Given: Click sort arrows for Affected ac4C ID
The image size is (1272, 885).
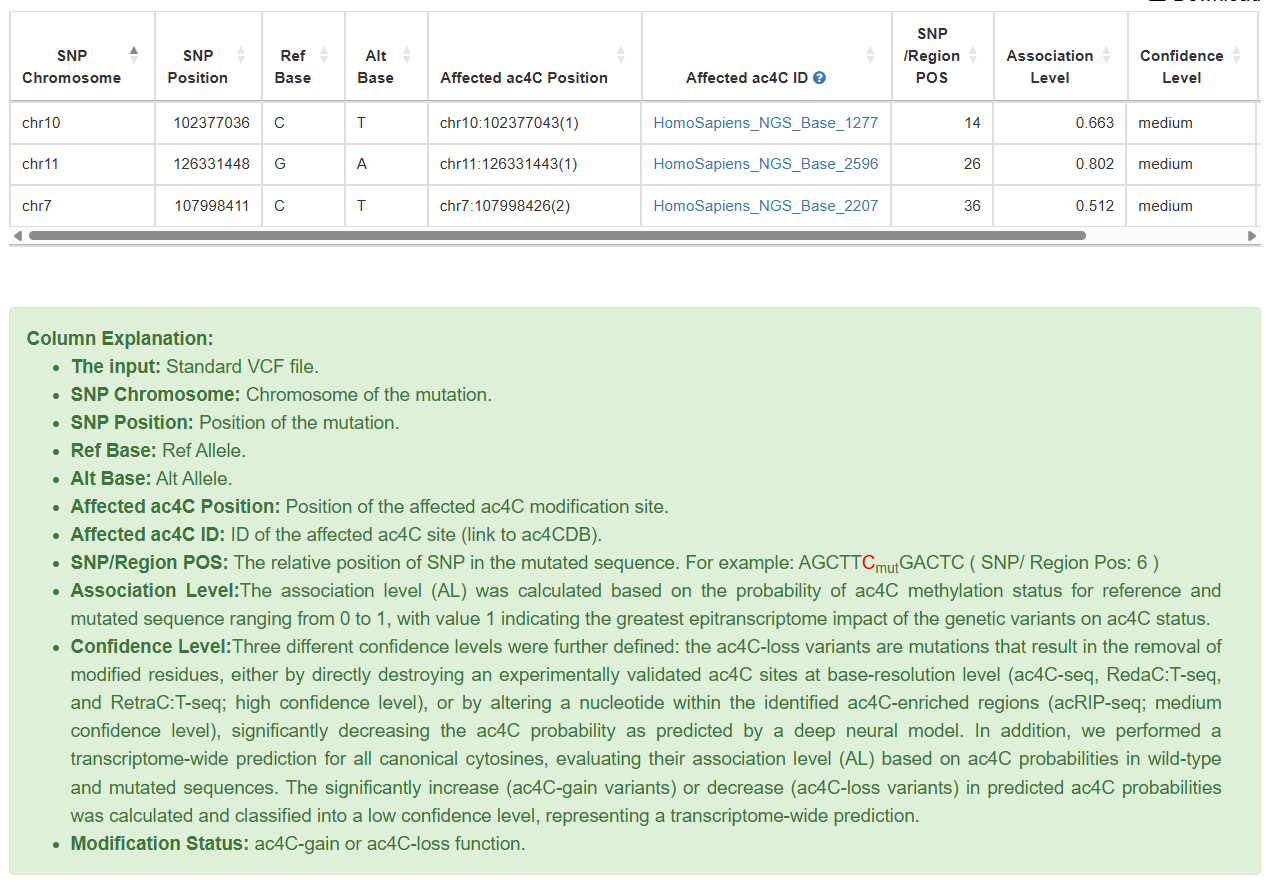Looking at the screenshot, I should pyautogui.click(x=870, y=55).
